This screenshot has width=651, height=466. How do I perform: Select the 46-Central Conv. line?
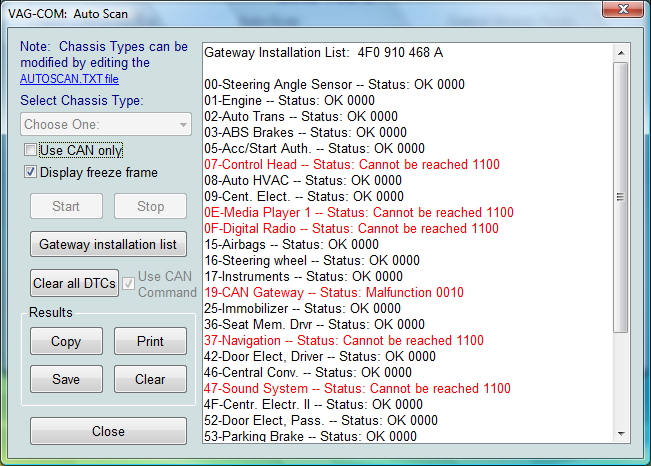click(x=308, y=373)
